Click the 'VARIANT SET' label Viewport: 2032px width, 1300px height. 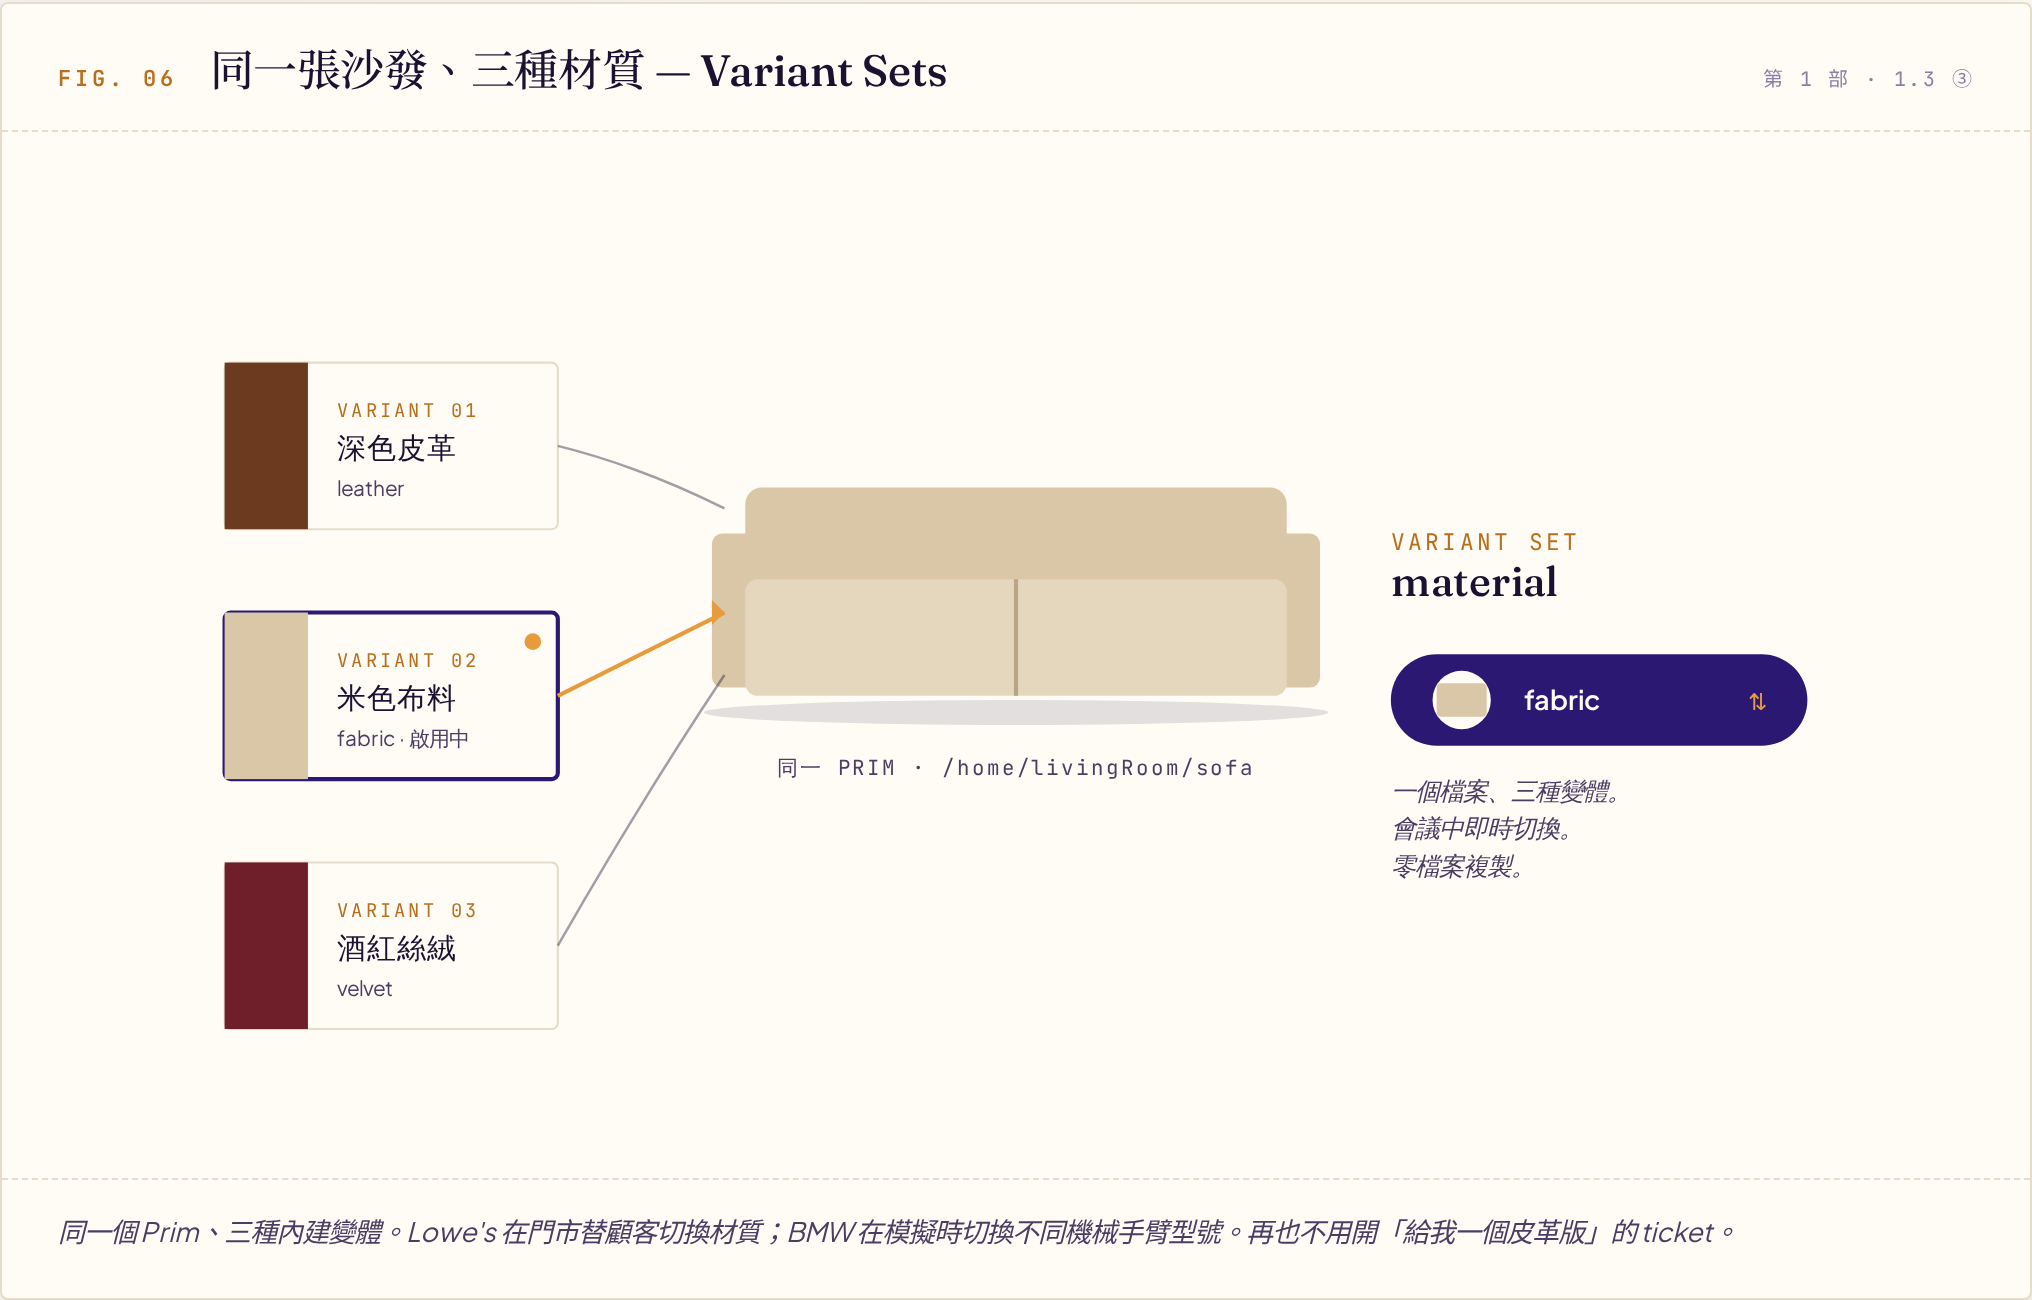click(1484, 542)
